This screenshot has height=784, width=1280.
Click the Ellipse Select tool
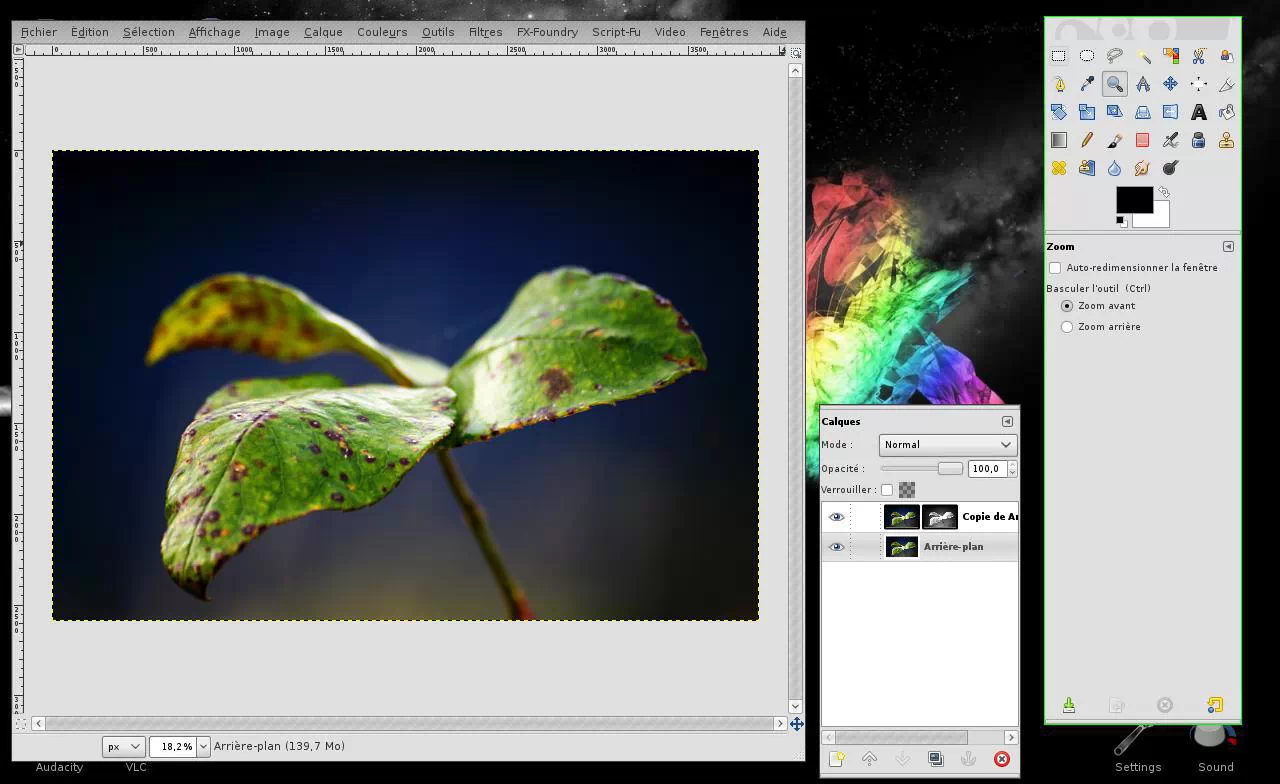coord(1087,56)
